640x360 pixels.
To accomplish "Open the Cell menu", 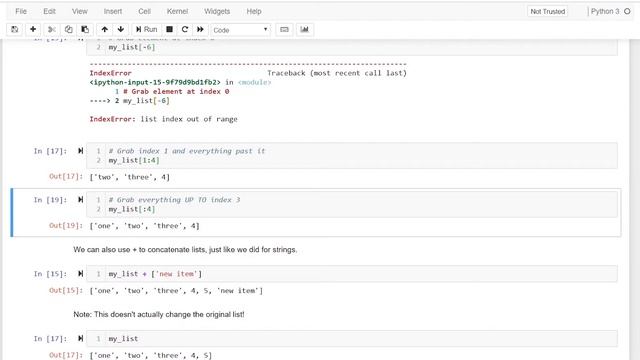I will pyautogui.click(x=144, y=11).
